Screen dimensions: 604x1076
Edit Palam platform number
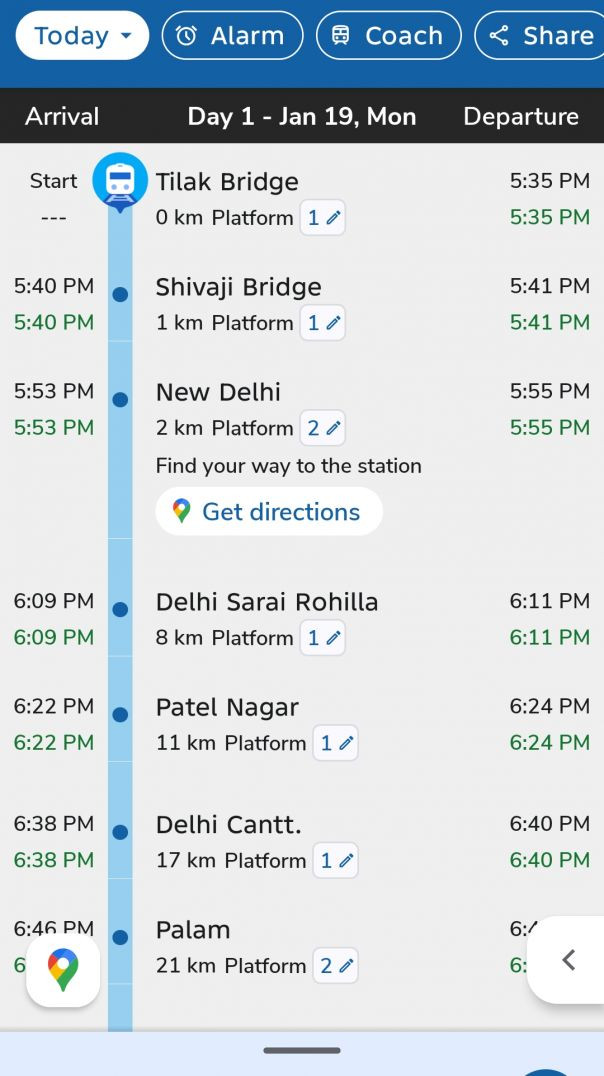(335, 966)
